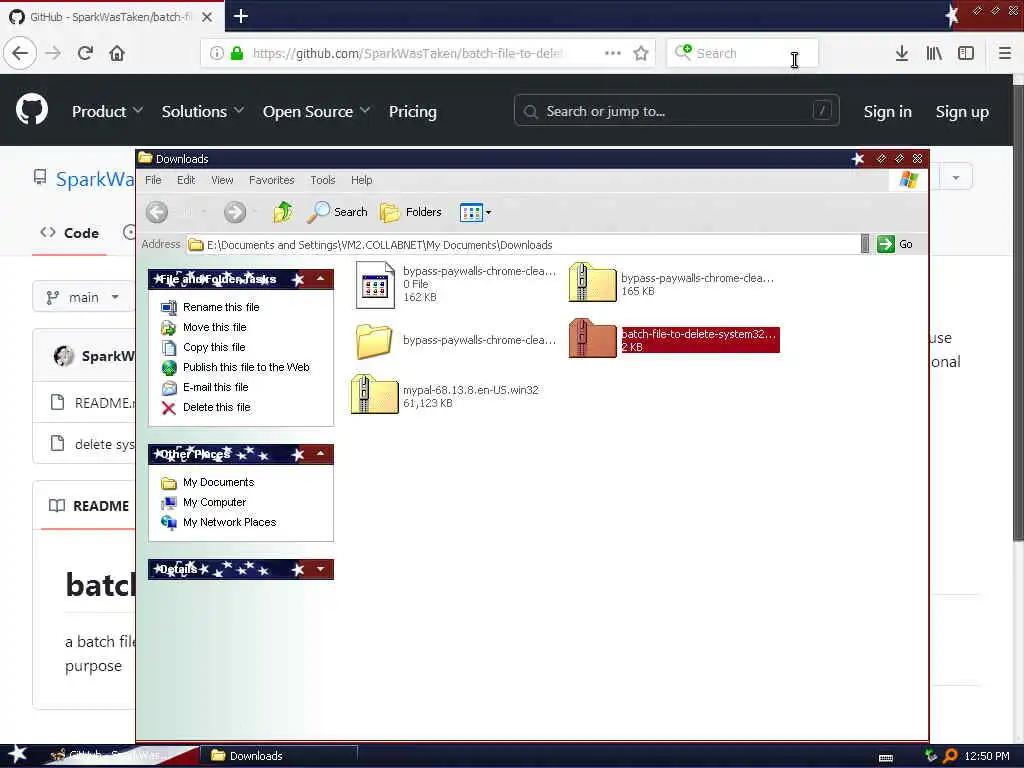
Task: Click the green Go button
Action: click(x=895, y=244)
